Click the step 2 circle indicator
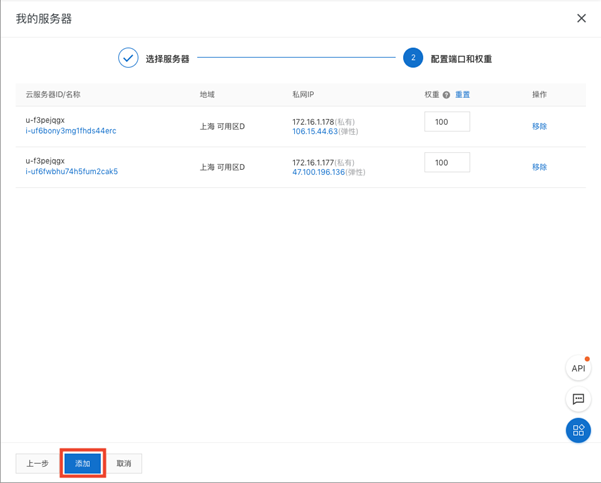This screenshot has height=483, width=601. pos(413,58)
